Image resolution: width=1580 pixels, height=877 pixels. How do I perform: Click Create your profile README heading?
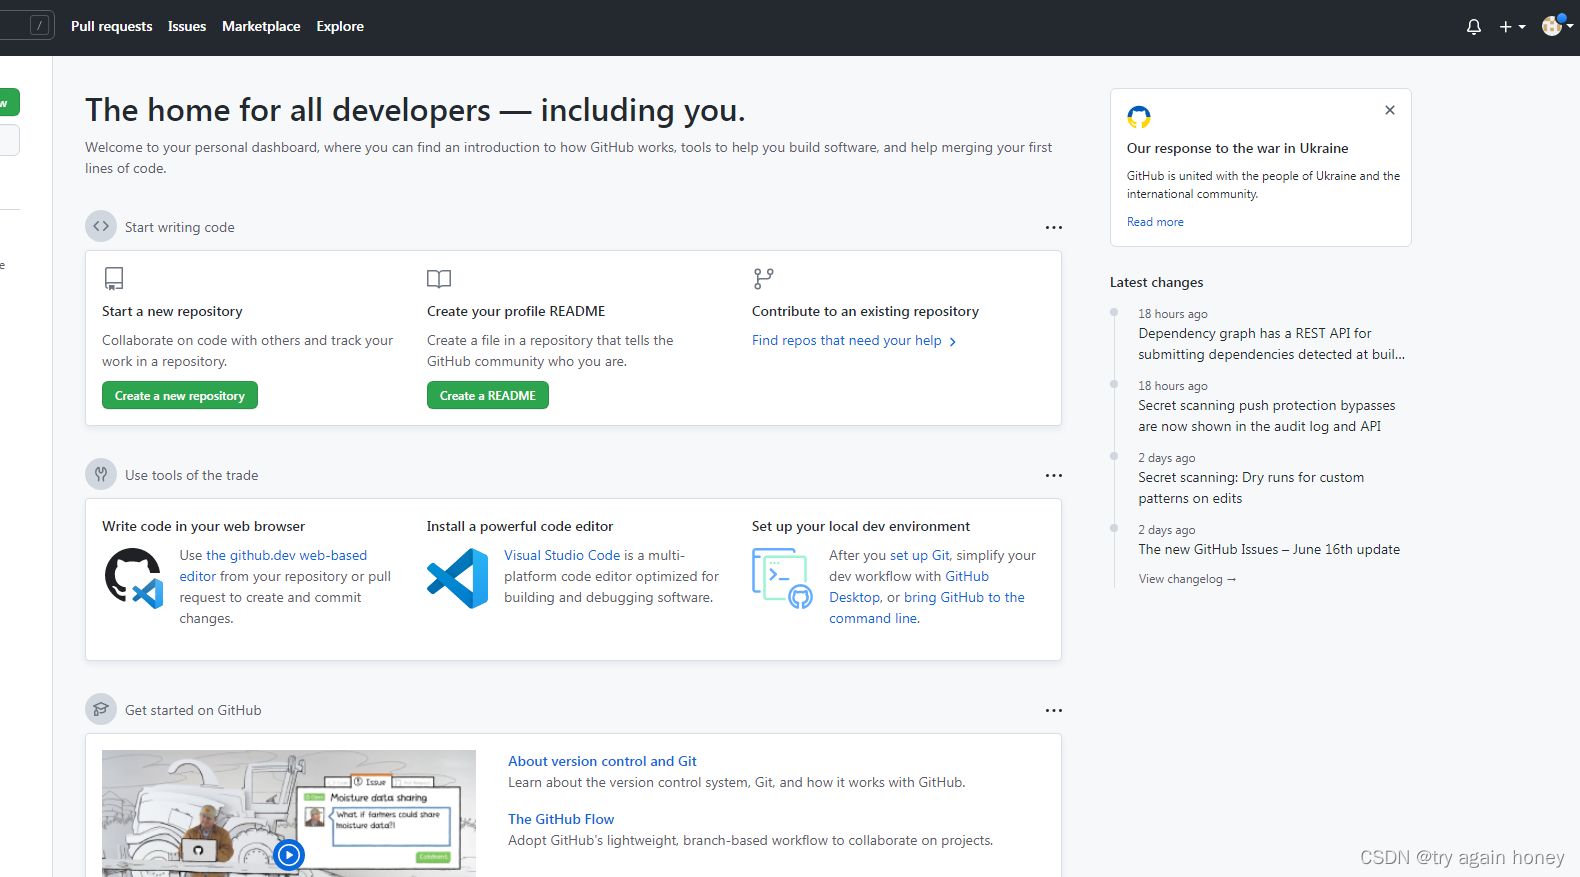pyautogui.click(x=516, y=311)
